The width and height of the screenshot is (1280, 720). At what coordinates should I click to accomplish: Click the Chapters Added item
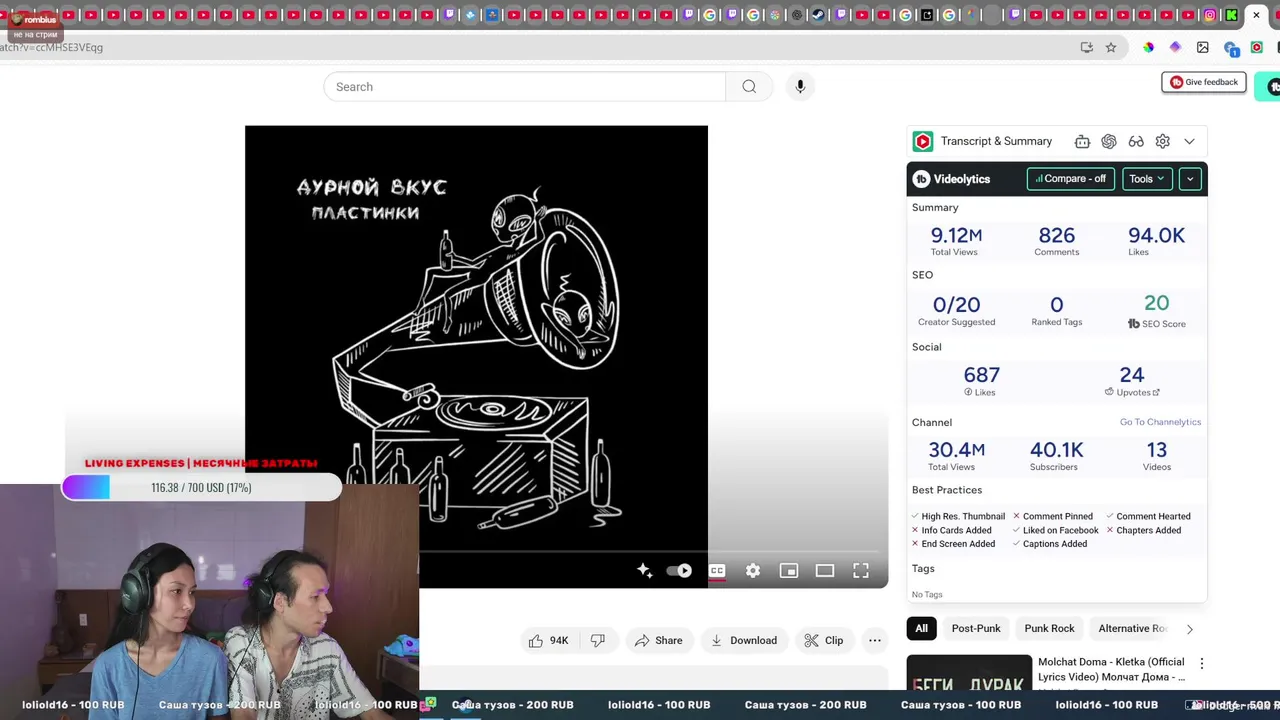[x=1143, y=530]
